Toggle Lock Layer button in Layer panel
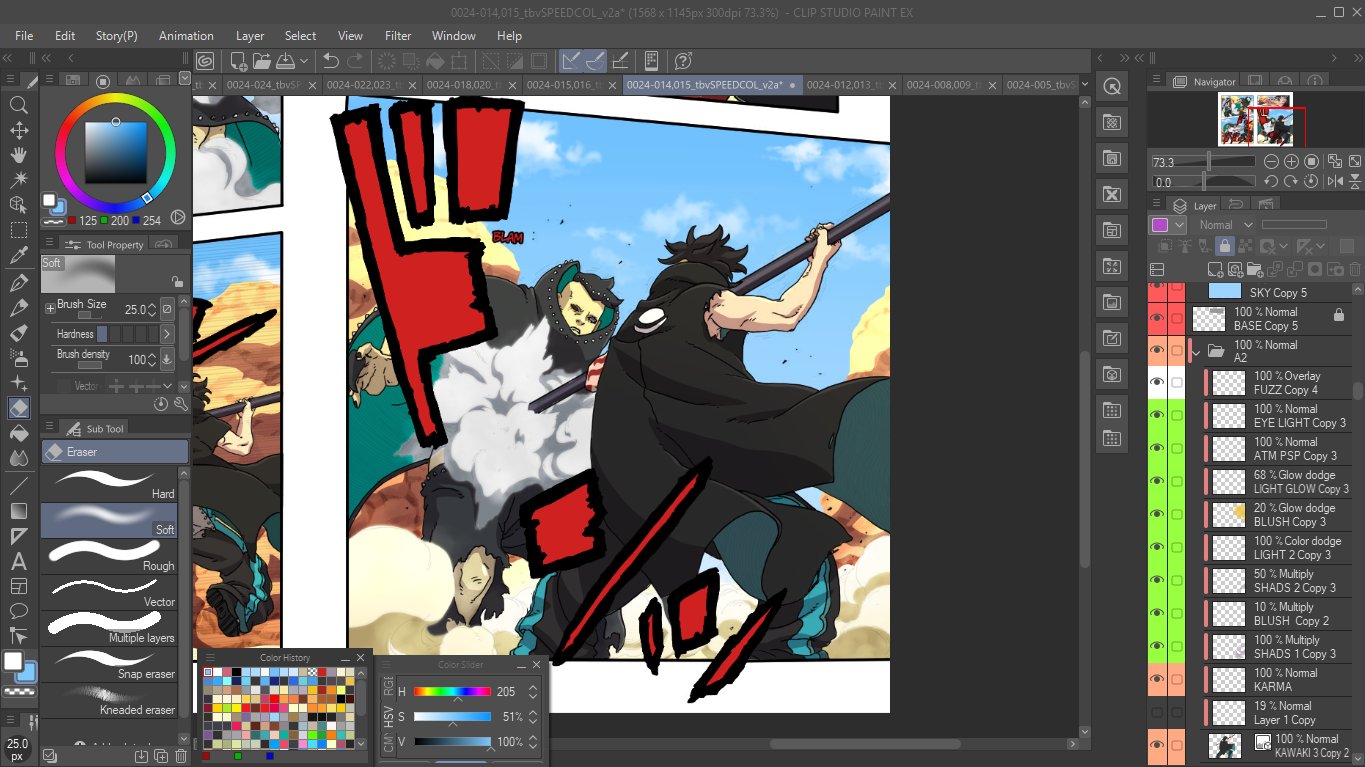Screen dimensions: 1365x767 tap(1224, 246)
